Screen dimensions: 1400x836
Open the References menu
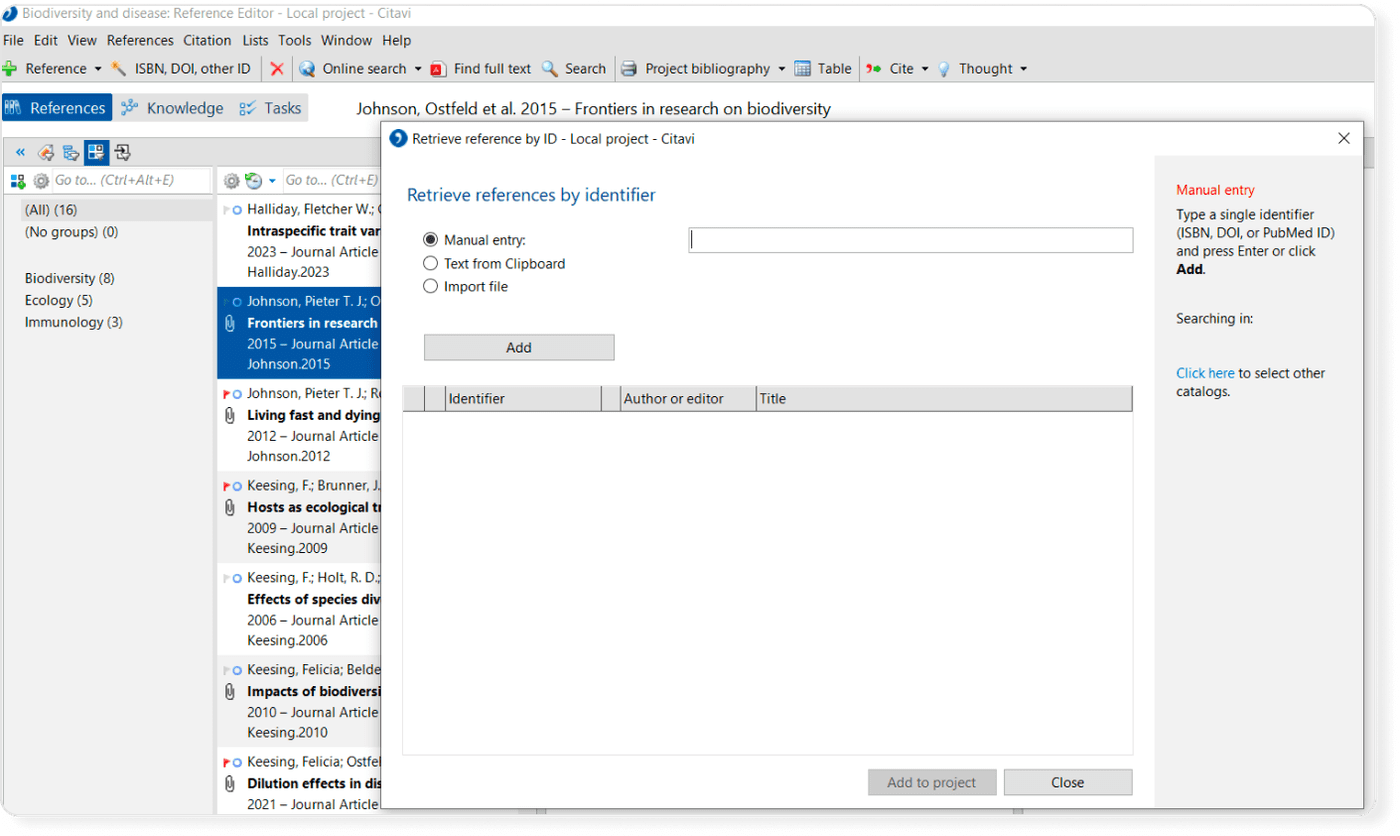coord(140,40)
